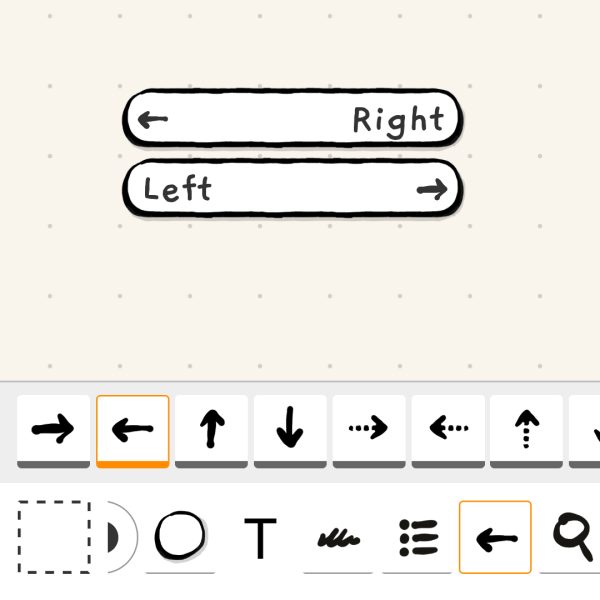Select the solid right arrow stencil
The image size is (600, 600).
click(x=54, y=431)
